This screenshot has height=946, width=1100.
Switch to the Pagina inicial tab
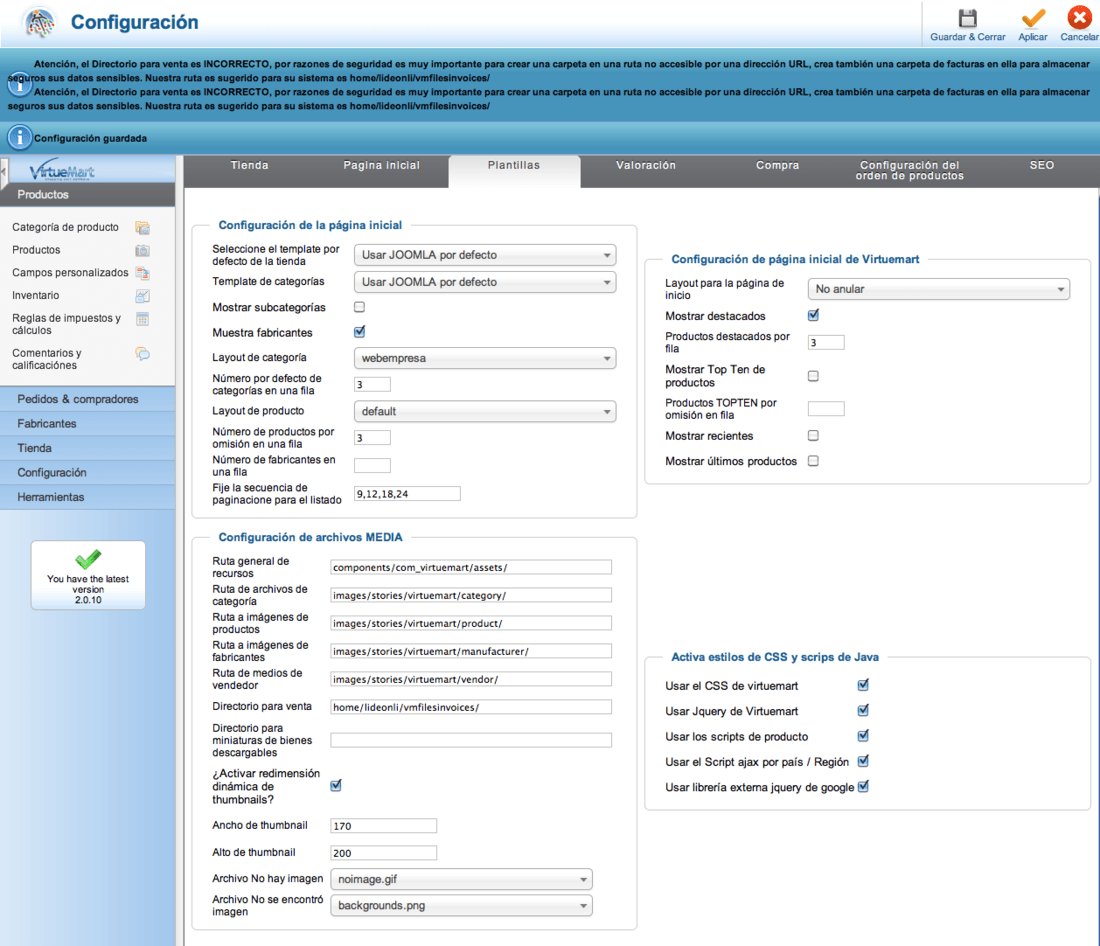(x=382, y=166)
